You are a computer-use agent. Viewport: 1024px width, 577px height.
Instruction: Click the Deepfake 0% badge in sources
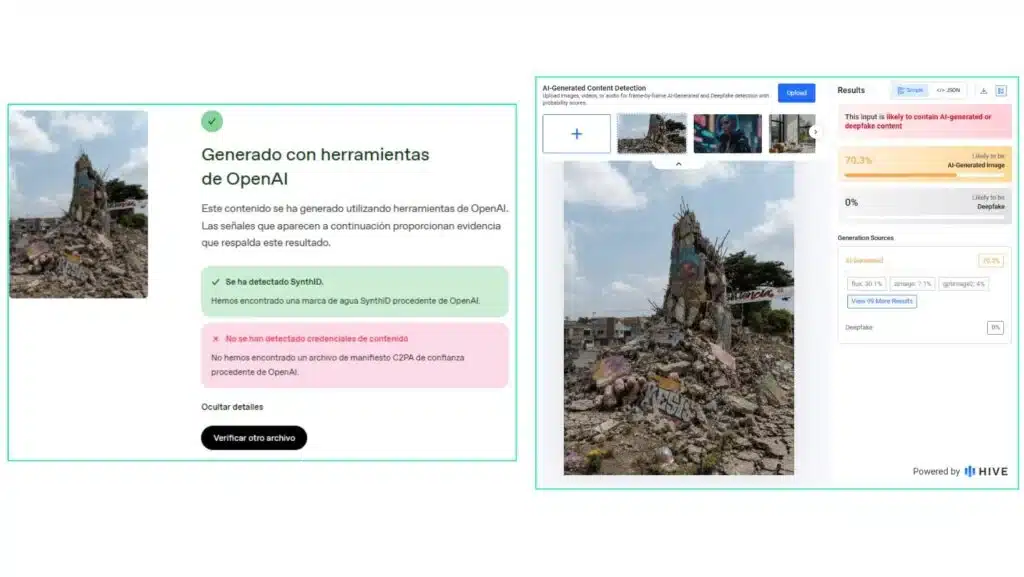(x=995, y=328)
